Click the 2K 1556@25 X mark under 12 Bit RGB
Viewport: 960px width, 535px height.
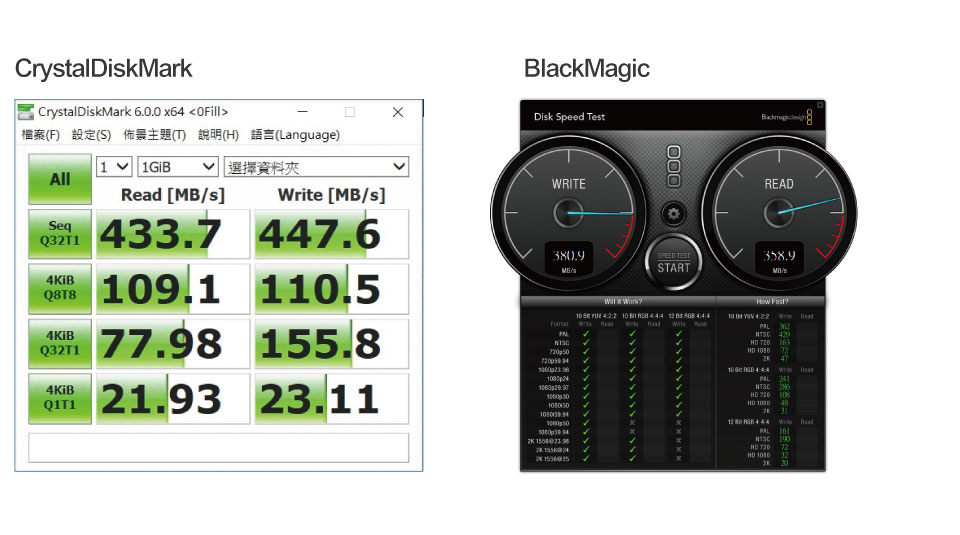click(678, 458)
